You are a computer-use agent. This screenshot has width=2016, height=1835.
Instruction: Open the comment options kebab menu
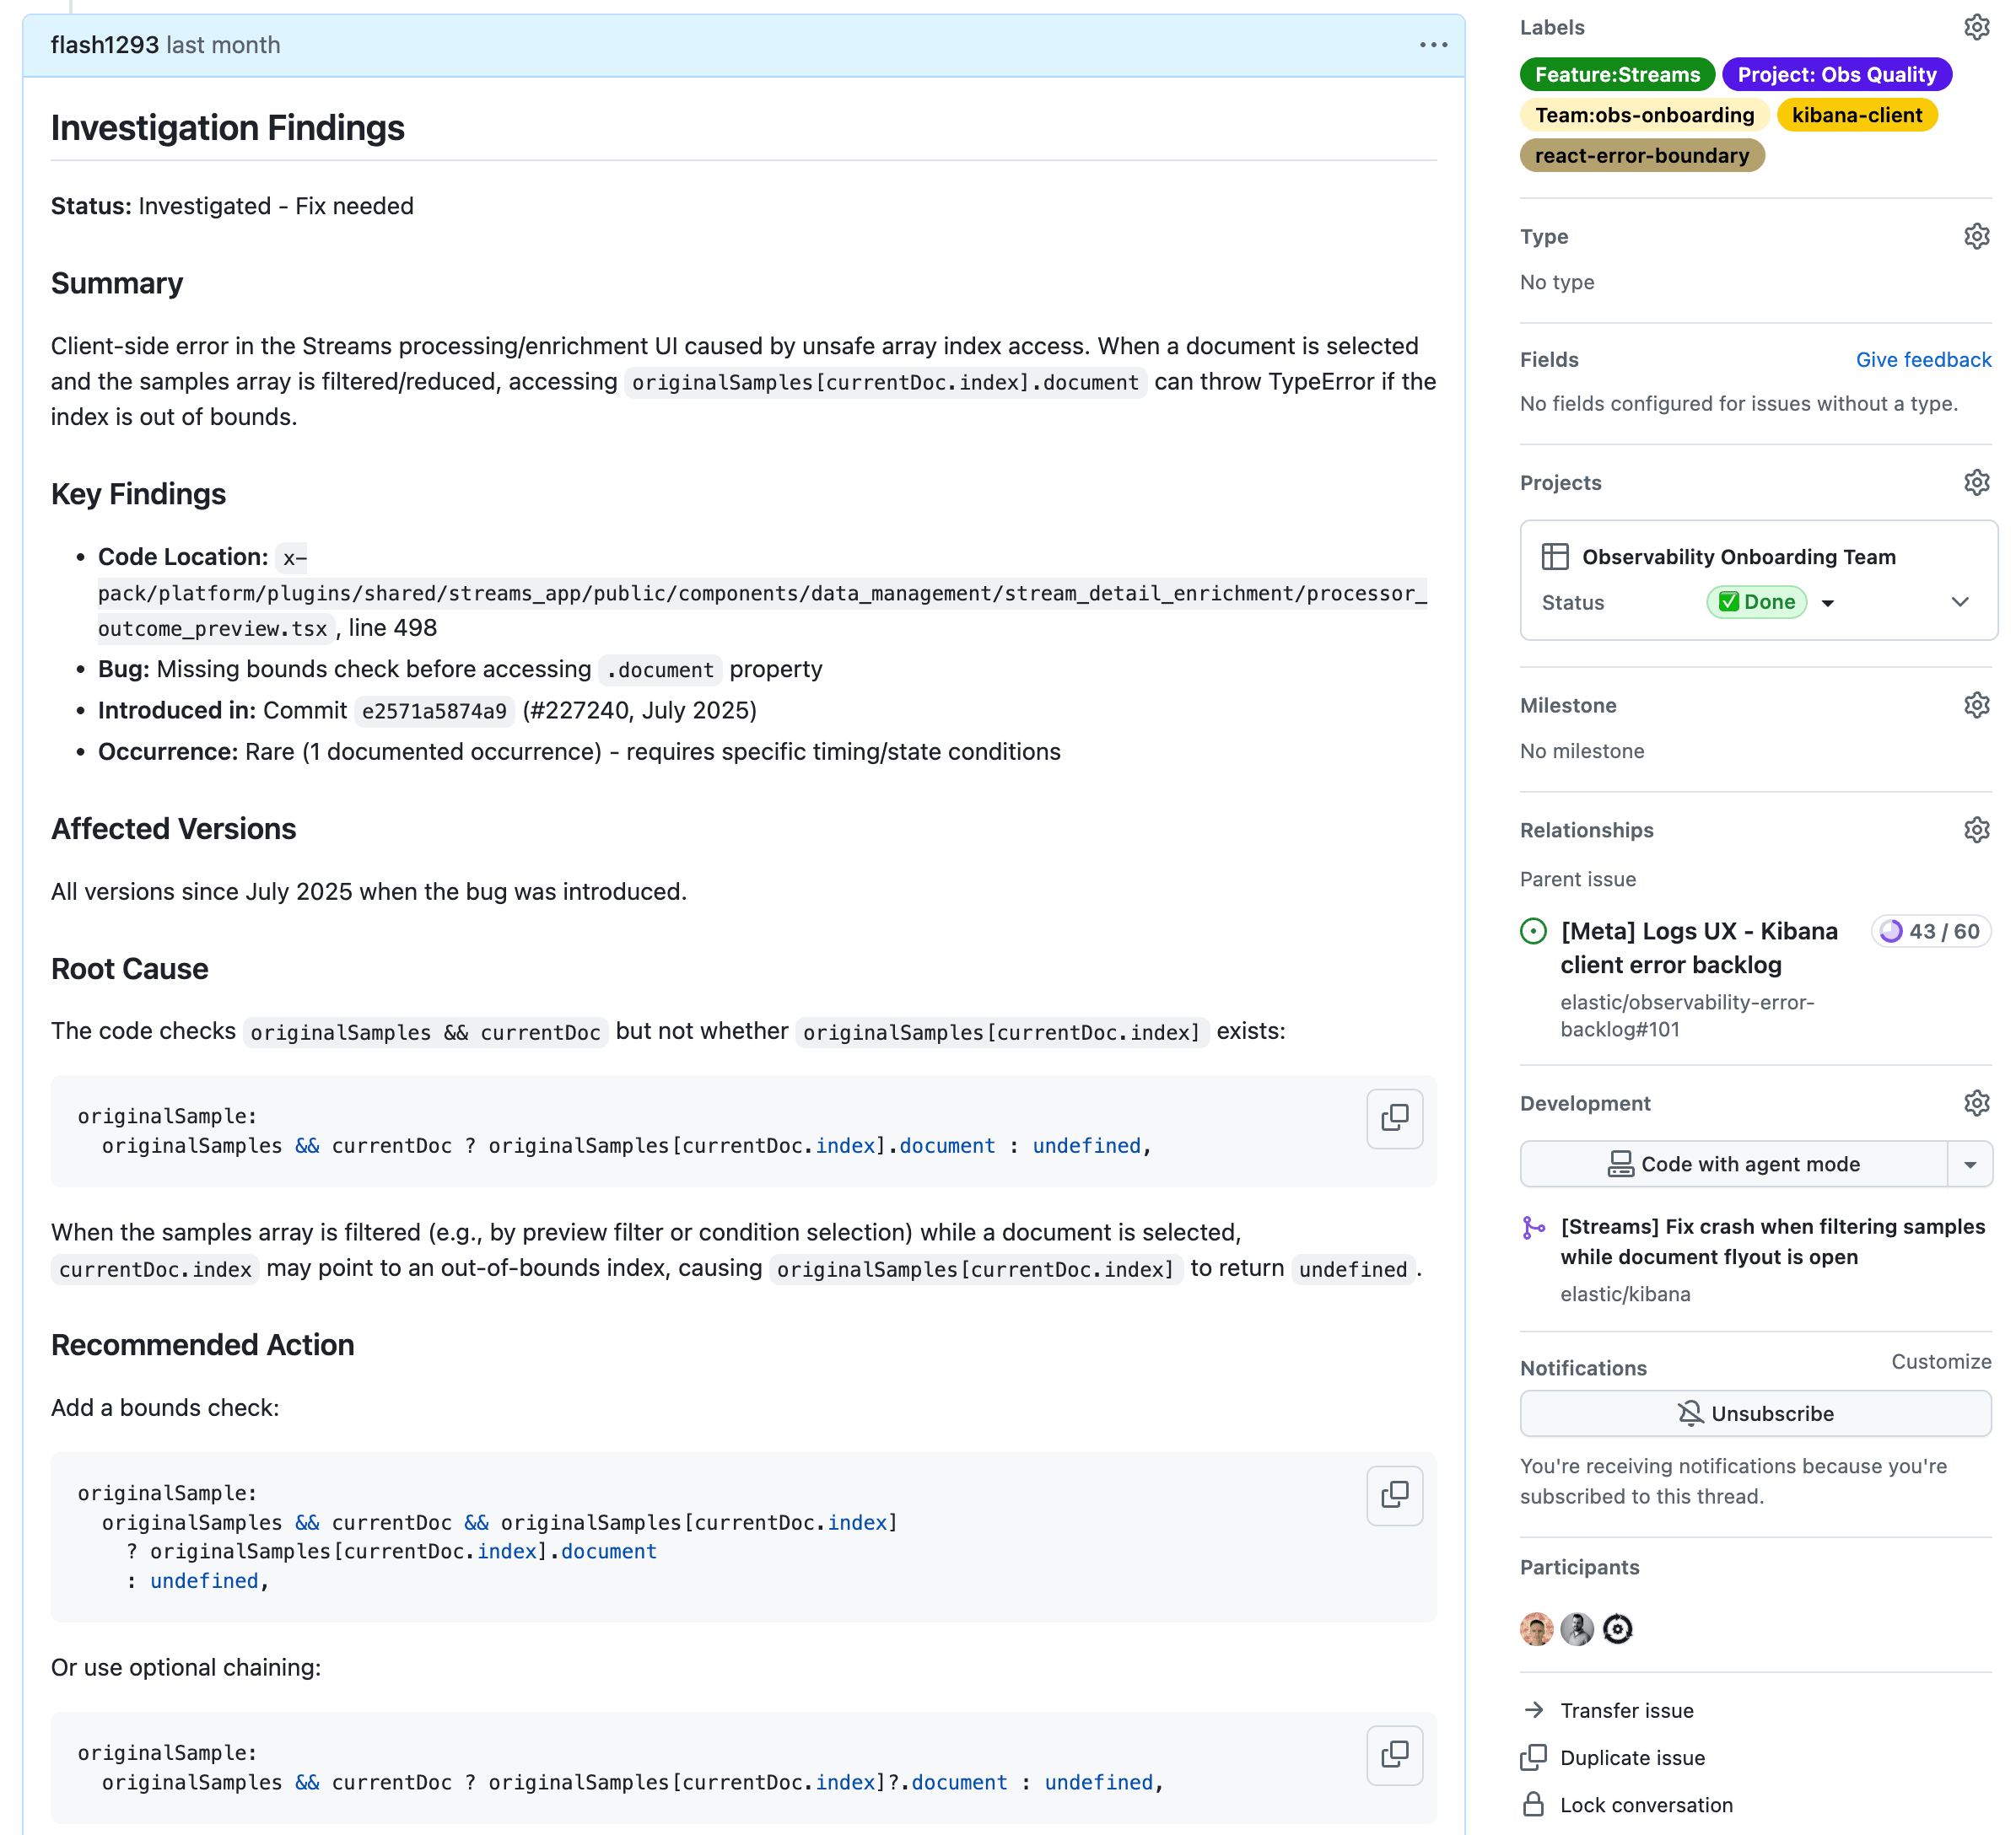[1433, 44]
